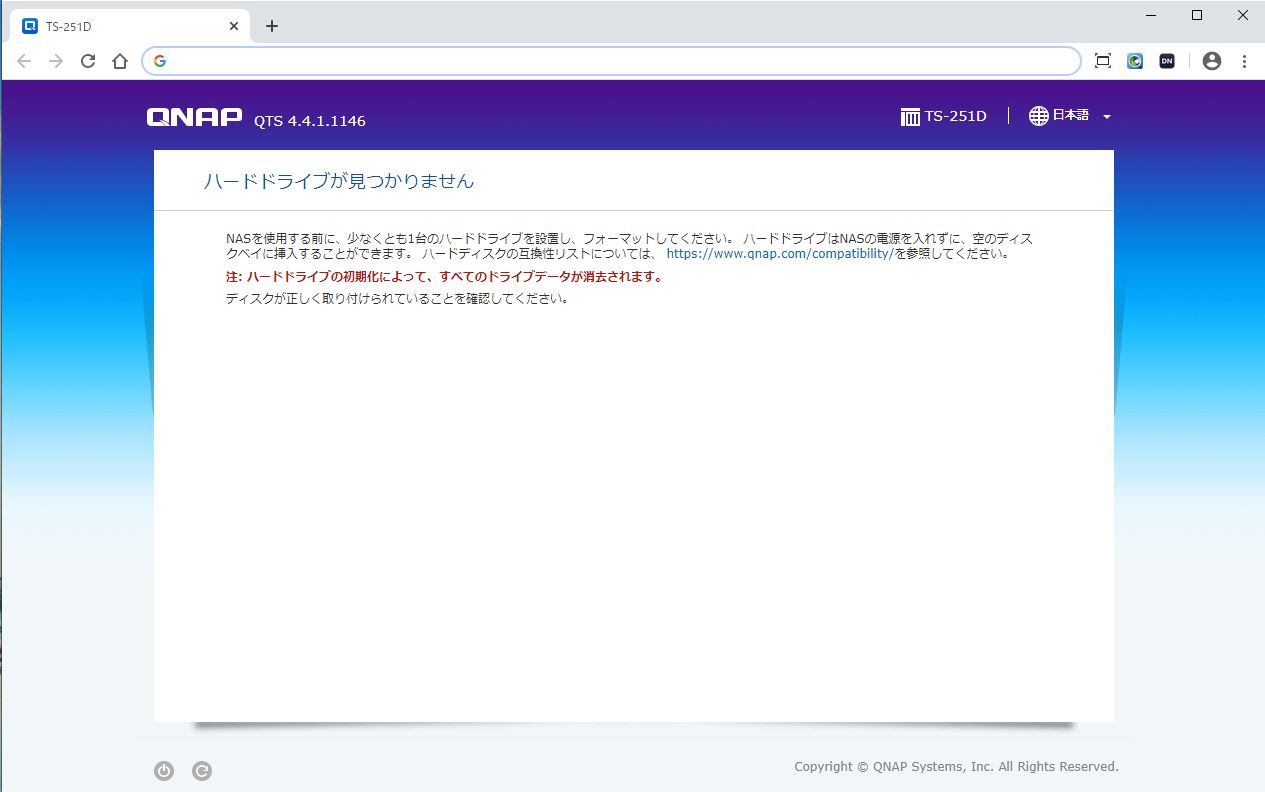Open the qnap.com compatibility link
This screenshot has width=1265, height=792.
click(x=779, y=254)
